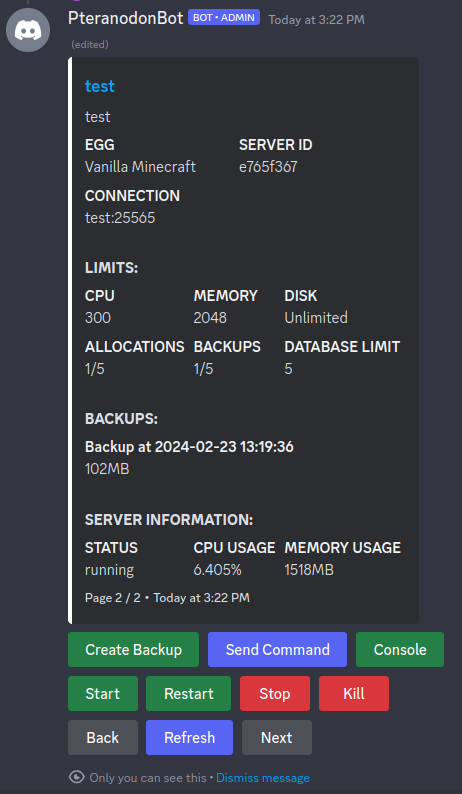Click the Create Backup button

(133, 649)
